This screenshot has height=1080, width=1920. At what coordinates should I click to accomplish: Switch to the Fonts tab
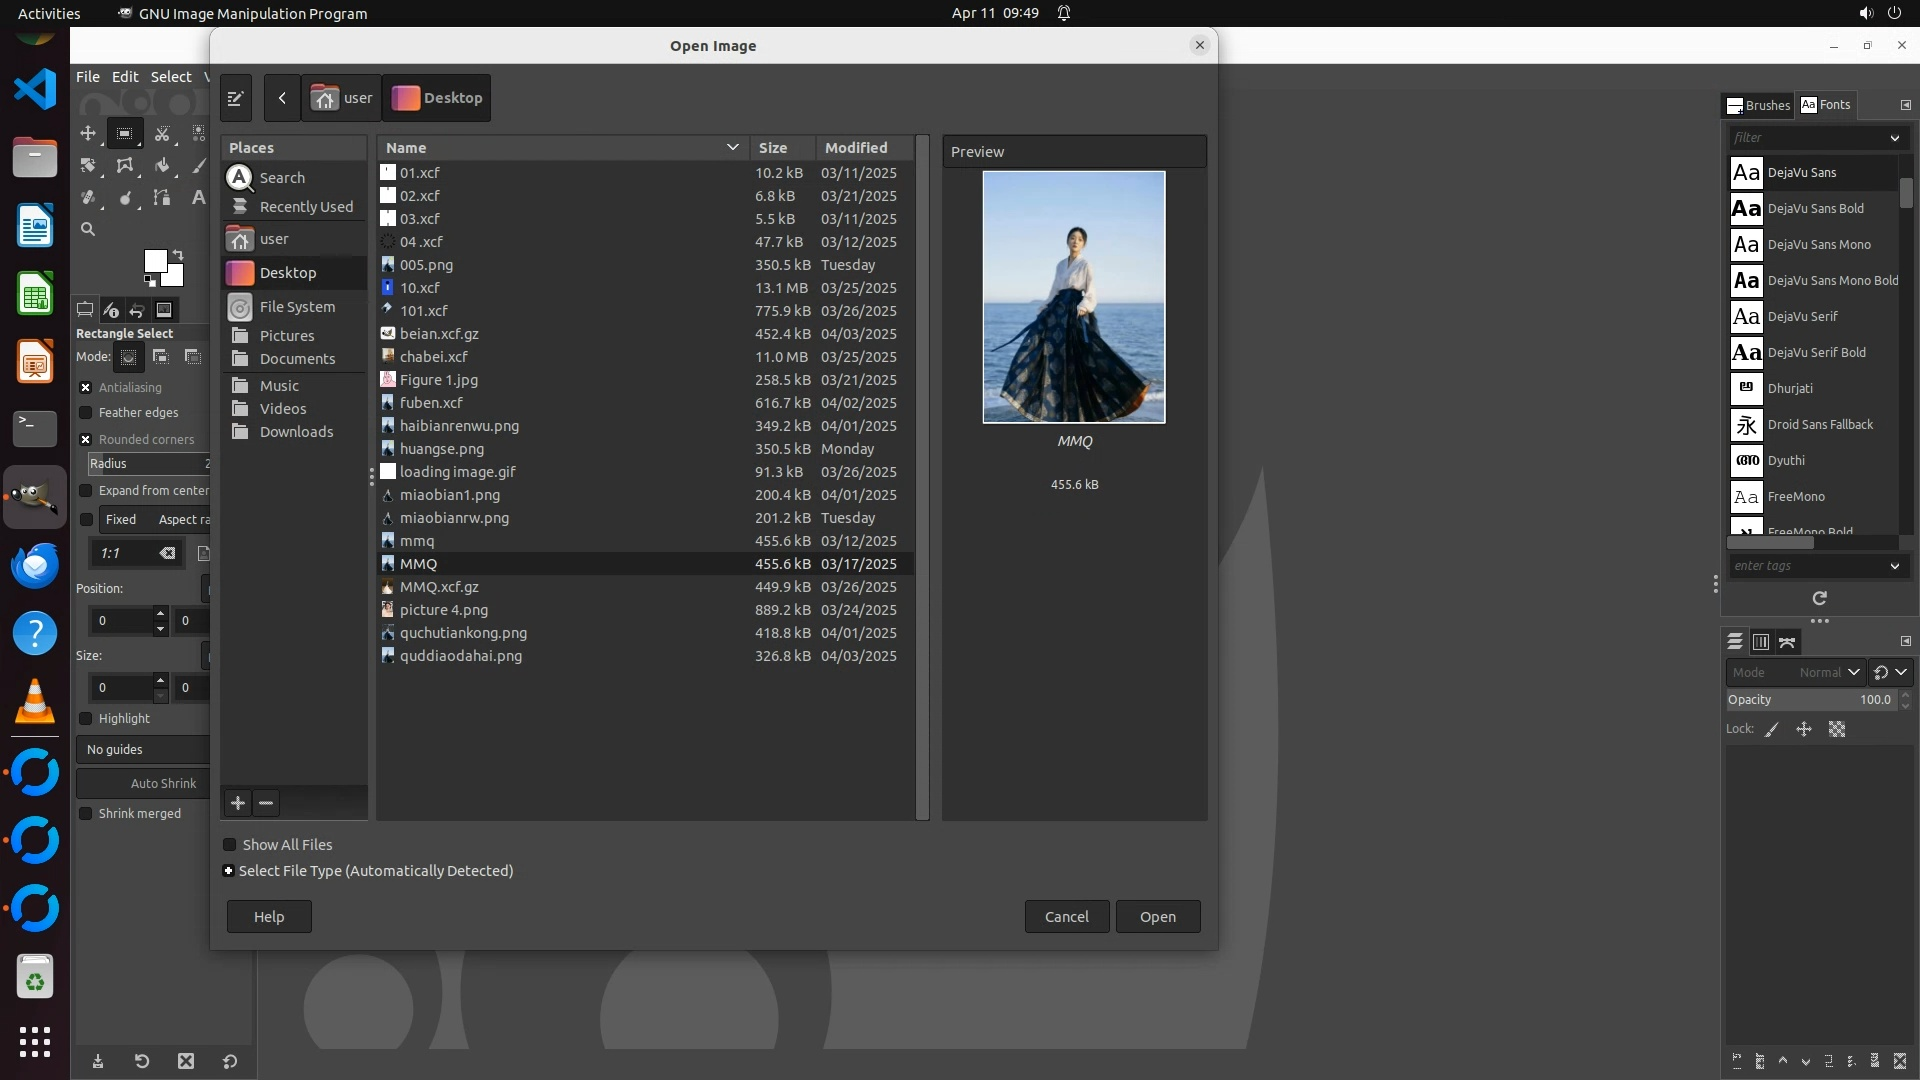click(1826, 105)
